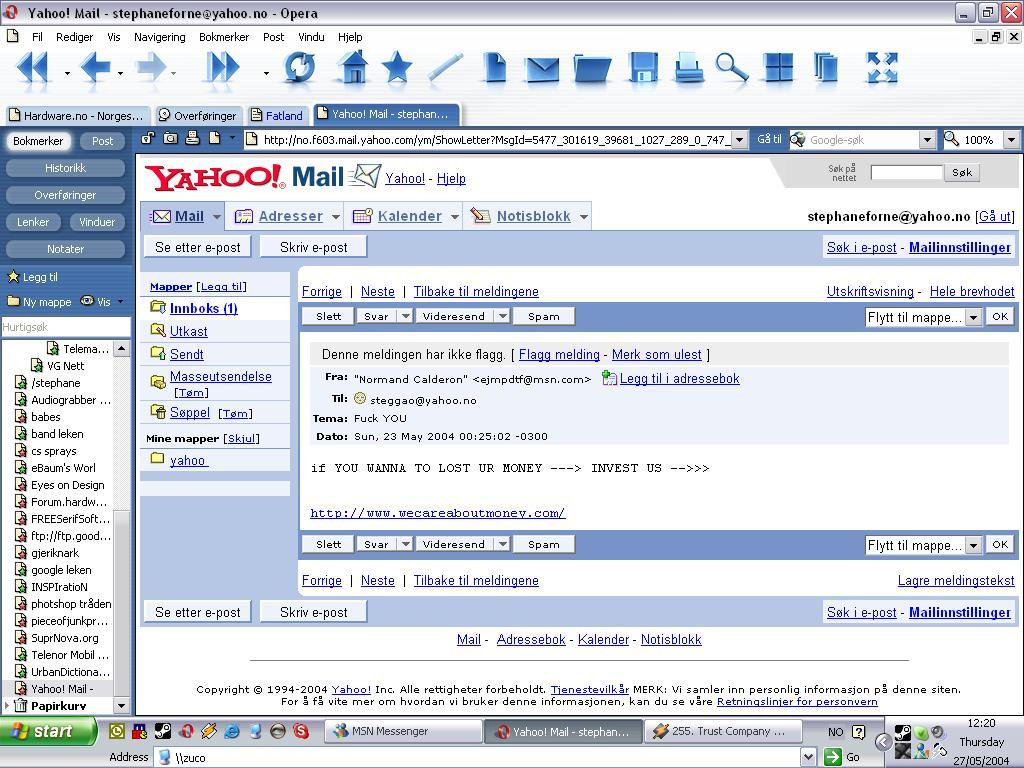The height and width of the screenshot is (768, 1024).
Task: Switch to the Fatland page tab
Action: [278, 116]
